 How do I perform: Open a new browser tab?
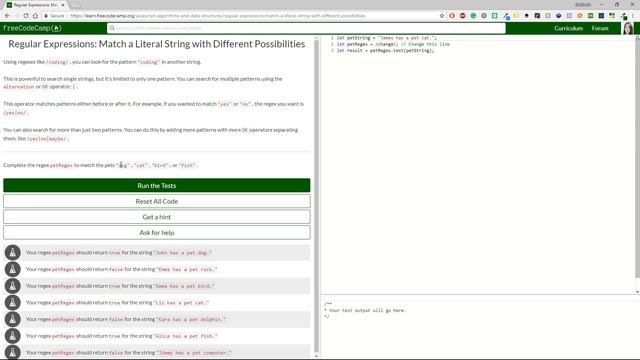click(76, 5)
